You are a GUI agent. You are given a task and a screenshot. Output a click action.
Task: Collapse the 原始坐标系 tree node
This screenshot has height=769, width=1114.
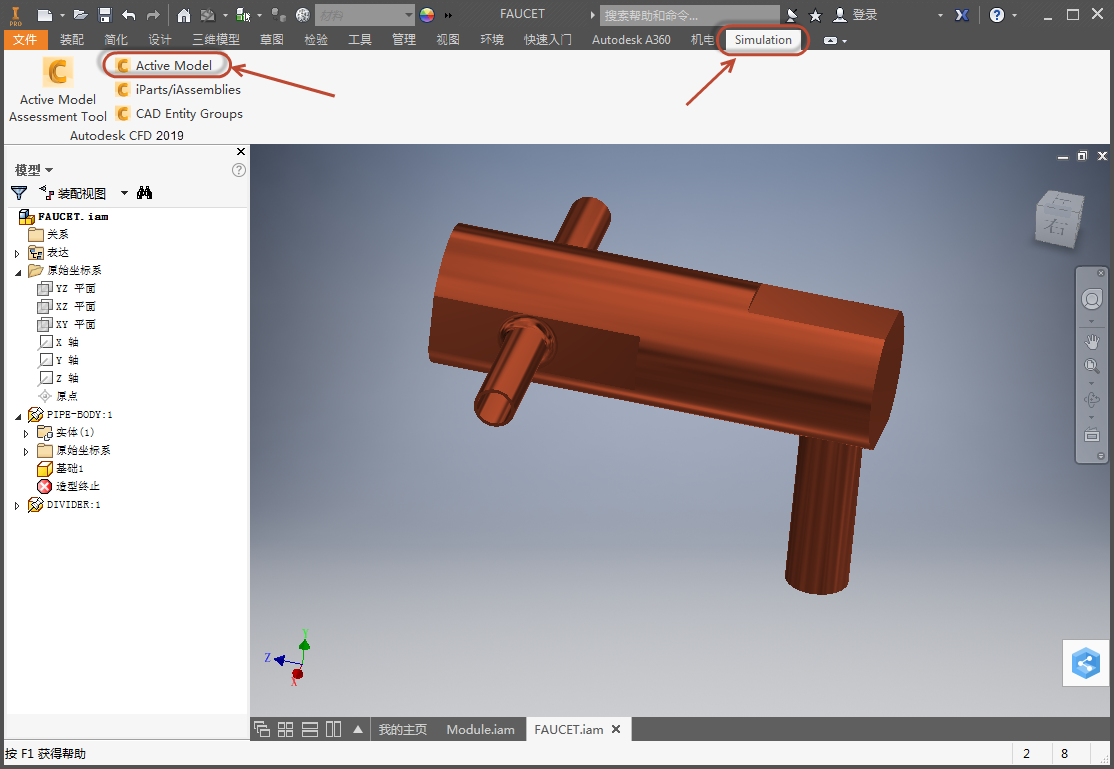pos(18,271)
